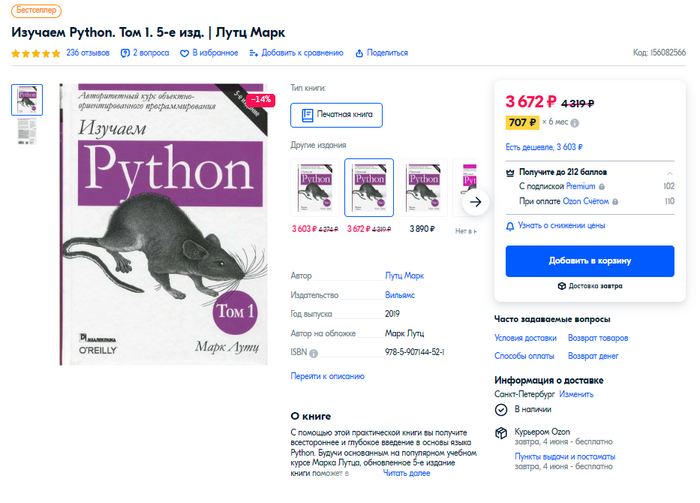
Task: Click the add to comparison scales icon
Action: point(254,53)
